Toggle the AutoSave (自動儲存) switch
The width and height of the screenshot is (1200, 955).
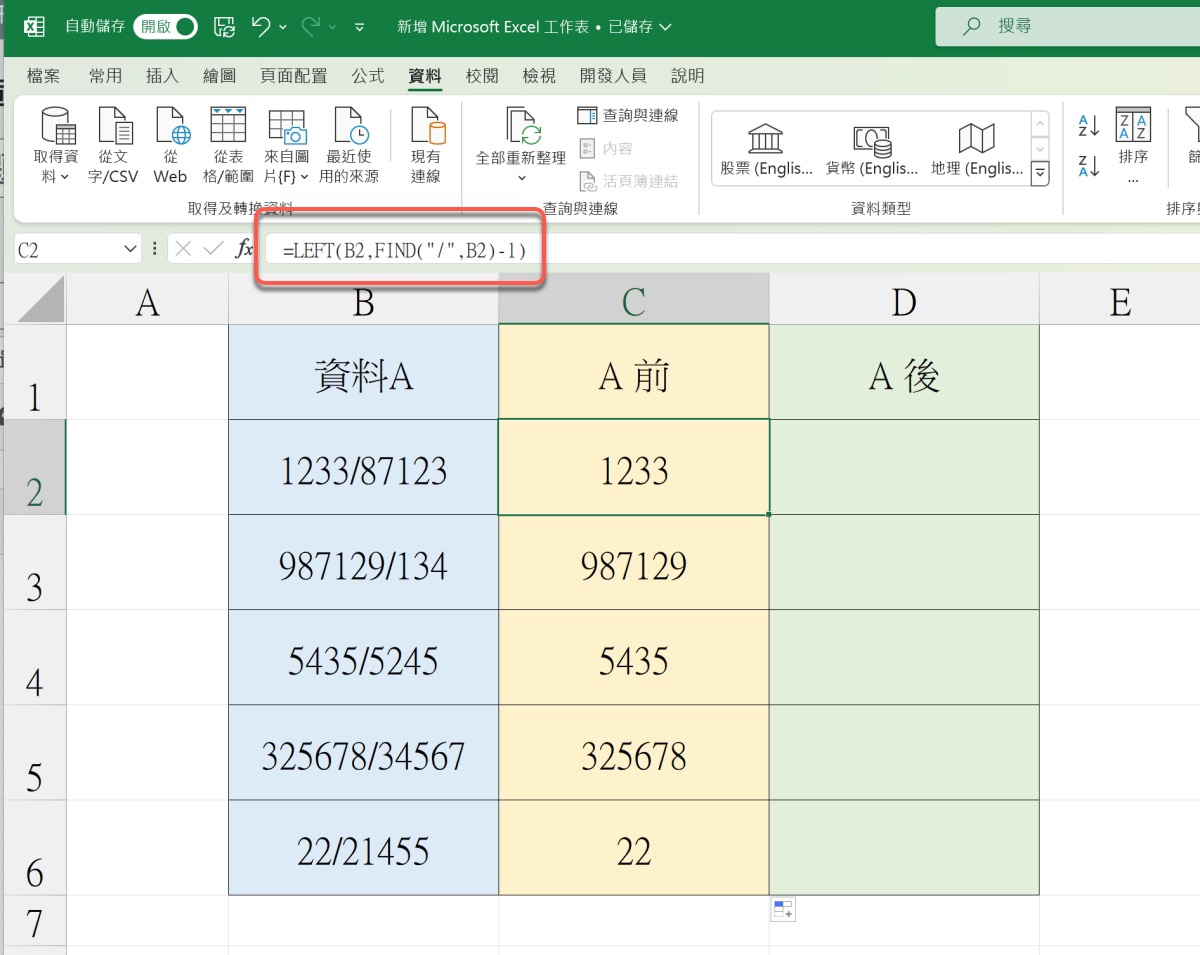point(165,27)
